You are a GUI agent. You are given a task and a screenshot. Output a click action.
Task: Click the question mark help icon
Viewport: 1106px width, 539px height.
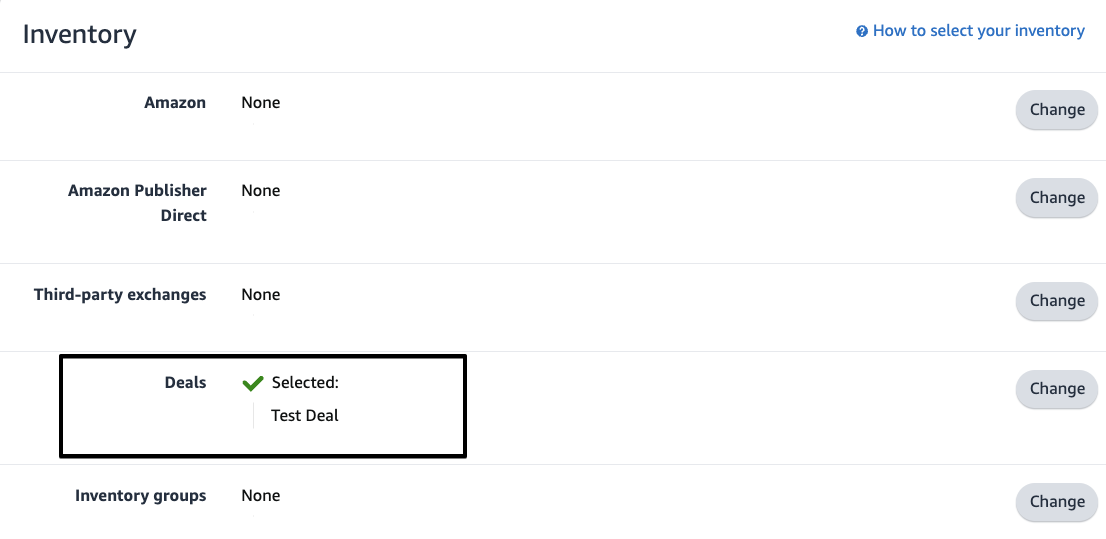[x=861, y=31]
